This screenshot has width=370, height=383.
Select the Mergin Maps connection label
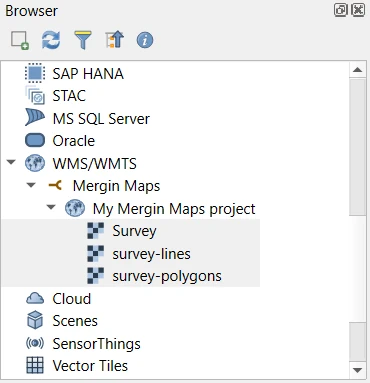[x=116, y=186]
